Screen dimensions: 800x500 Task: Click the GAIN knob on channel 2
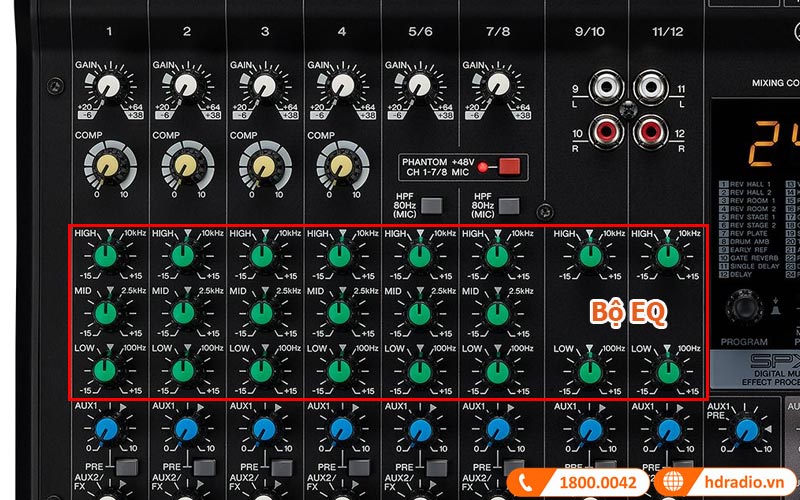[x=186, y=85]
